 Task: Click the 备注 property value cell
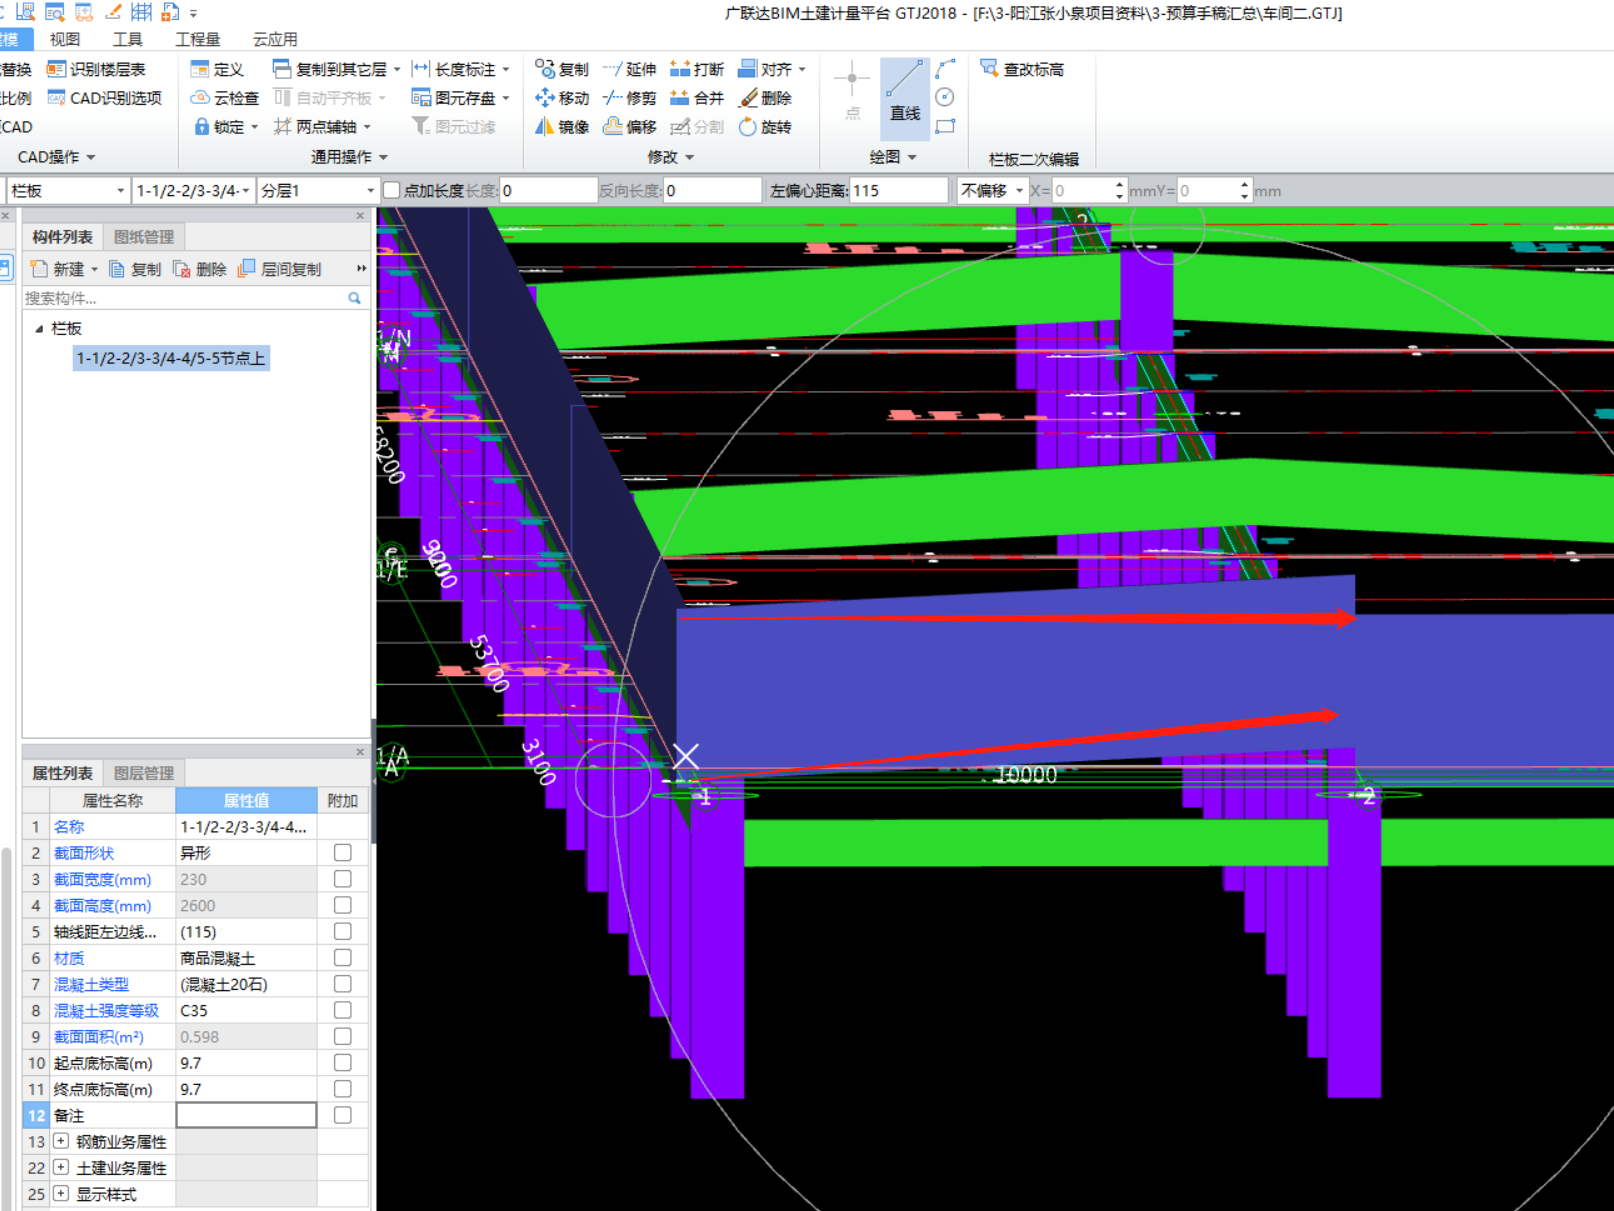(x=247, y=1115)
